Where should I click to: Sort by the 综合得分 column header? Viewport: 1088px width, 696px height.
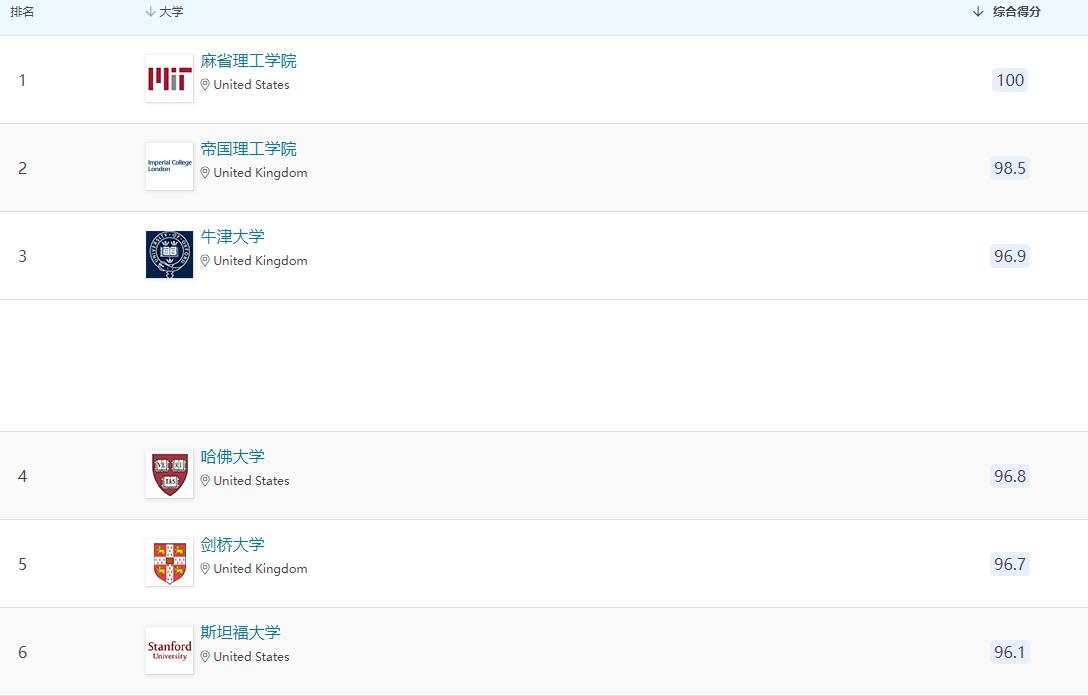click(x=1007, y=12)
